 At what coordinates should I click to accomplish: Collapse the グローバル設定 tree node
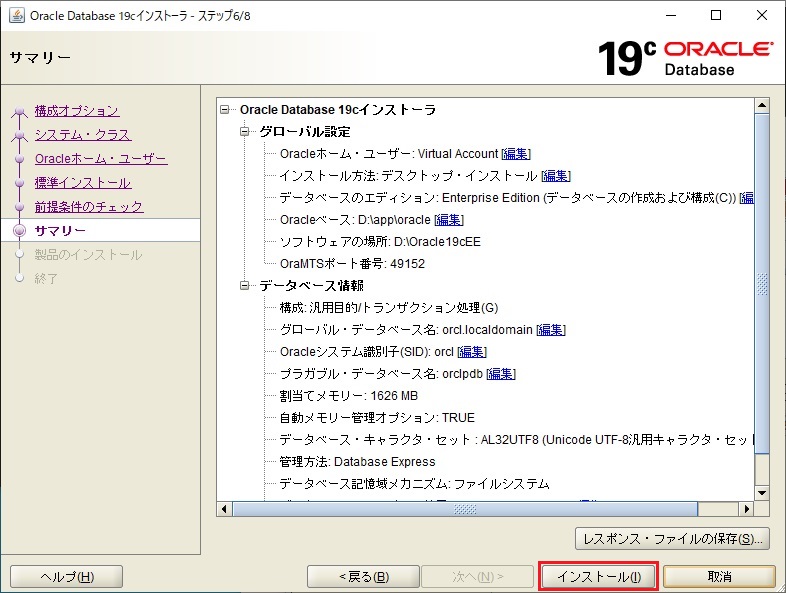[x=245, y=131]
